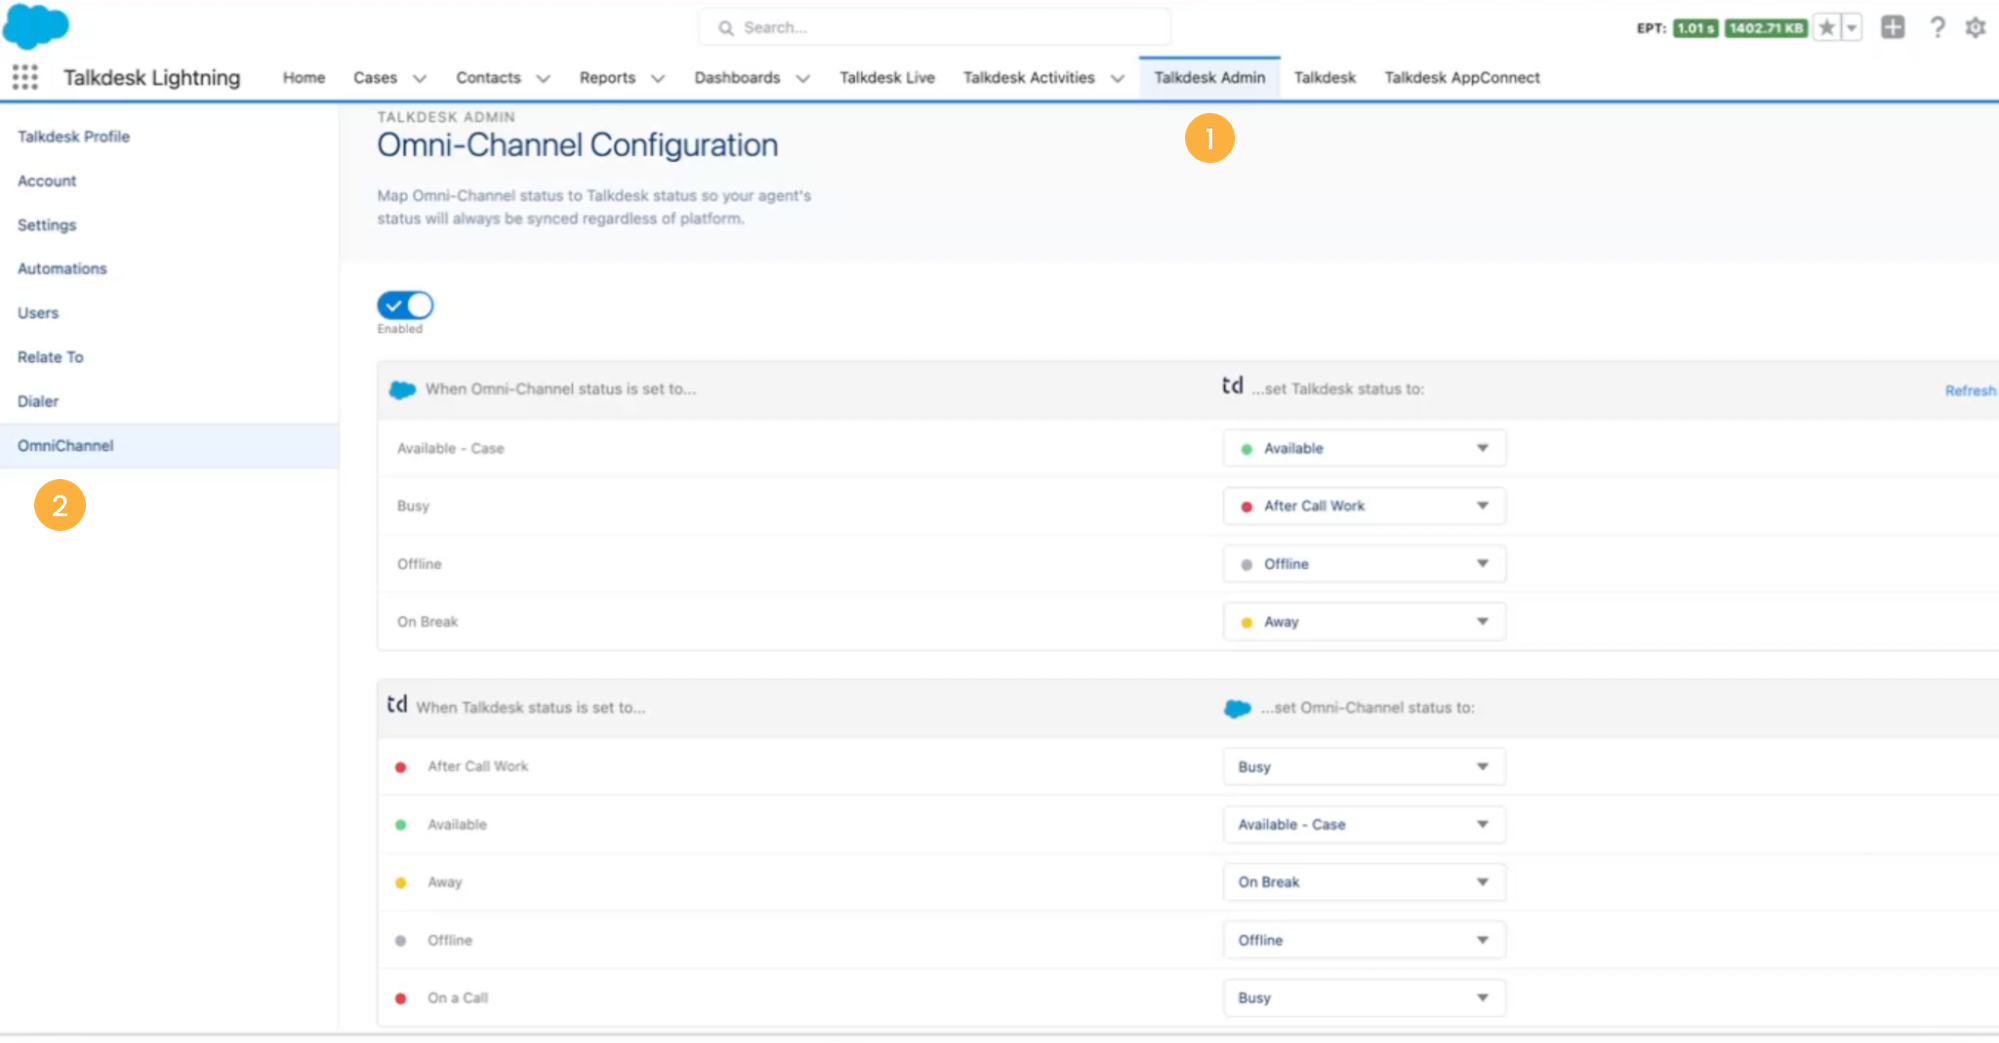Click the EPT 1.01 s badge
The width and height of the screenshot is (1999, 1043).
pyautogui.click(x=1695, y=28)
